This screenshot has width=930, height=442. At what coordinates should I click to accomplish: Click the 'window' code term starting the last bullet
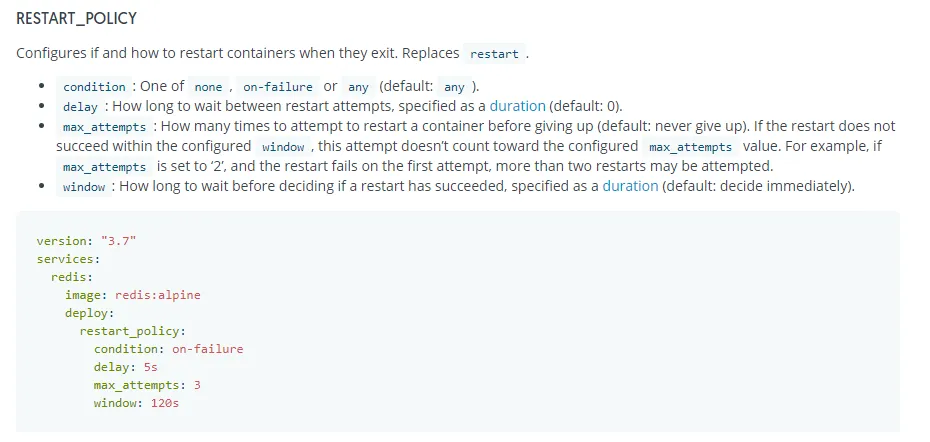click(x=84, y=187)
